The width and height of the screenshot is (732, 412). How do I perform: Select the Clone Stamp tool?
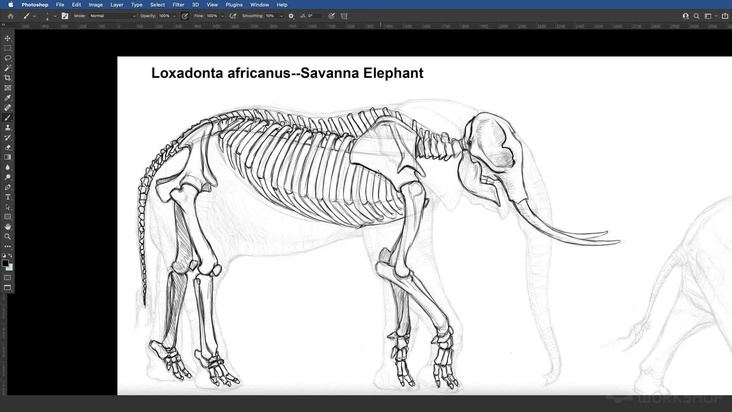pos(7,127)
